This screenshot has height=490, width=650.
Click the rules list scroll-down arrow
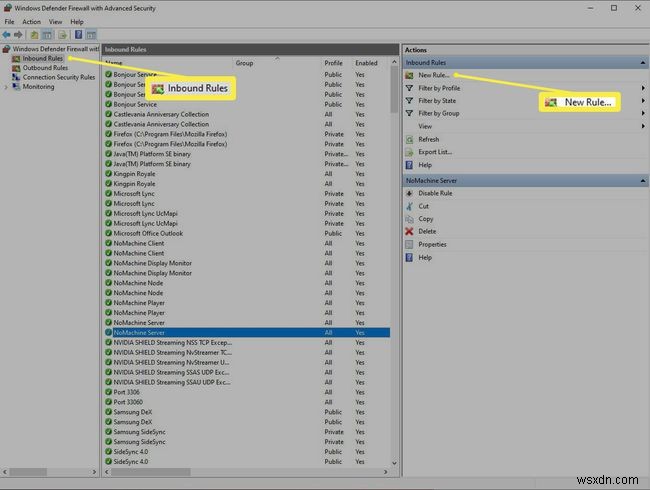tap(394, 463)
